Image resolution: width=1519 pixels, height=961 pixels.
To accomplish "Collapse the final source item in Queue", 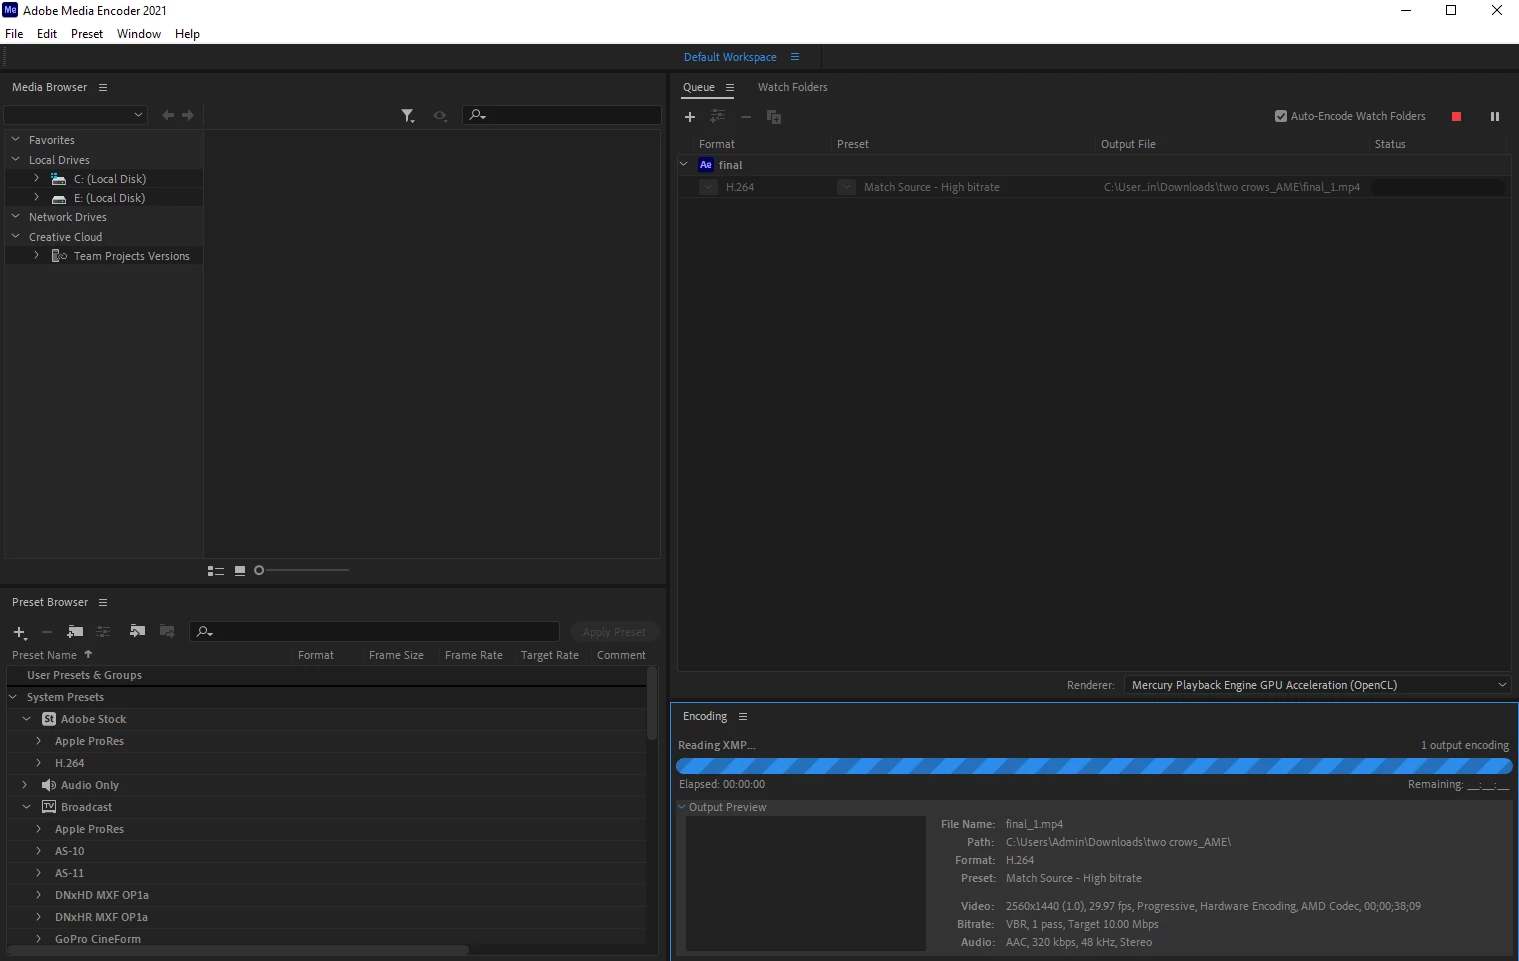I will [684, 165].
